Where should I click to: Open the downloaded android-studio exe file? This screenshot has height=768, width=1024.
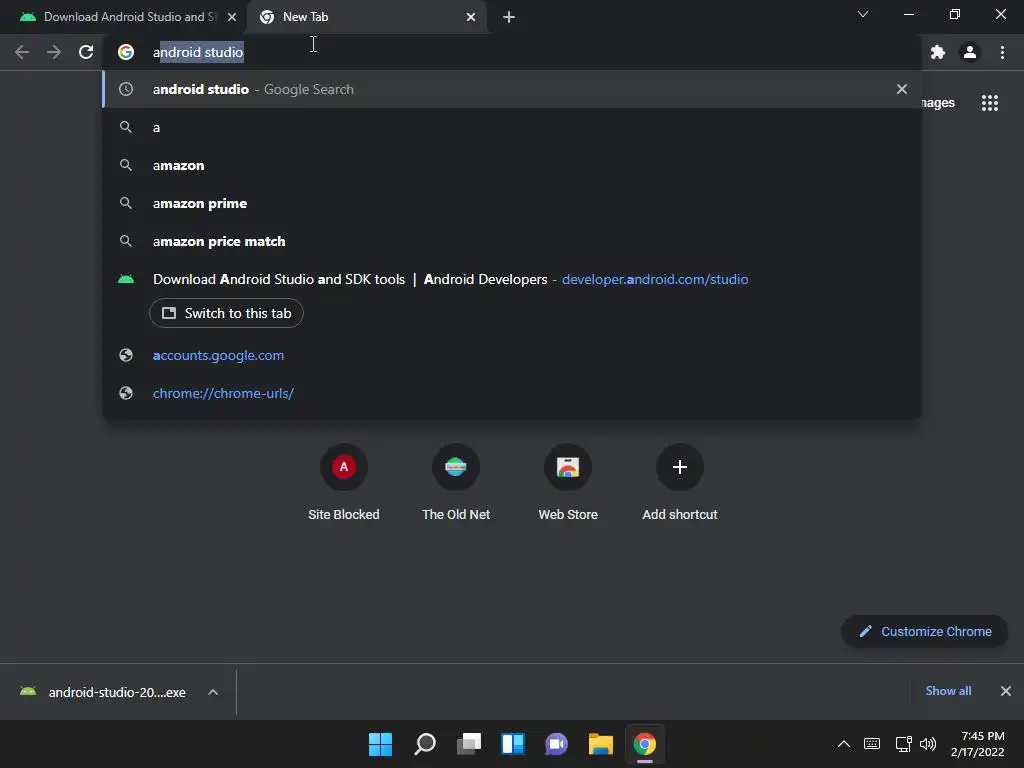(104, 692)
